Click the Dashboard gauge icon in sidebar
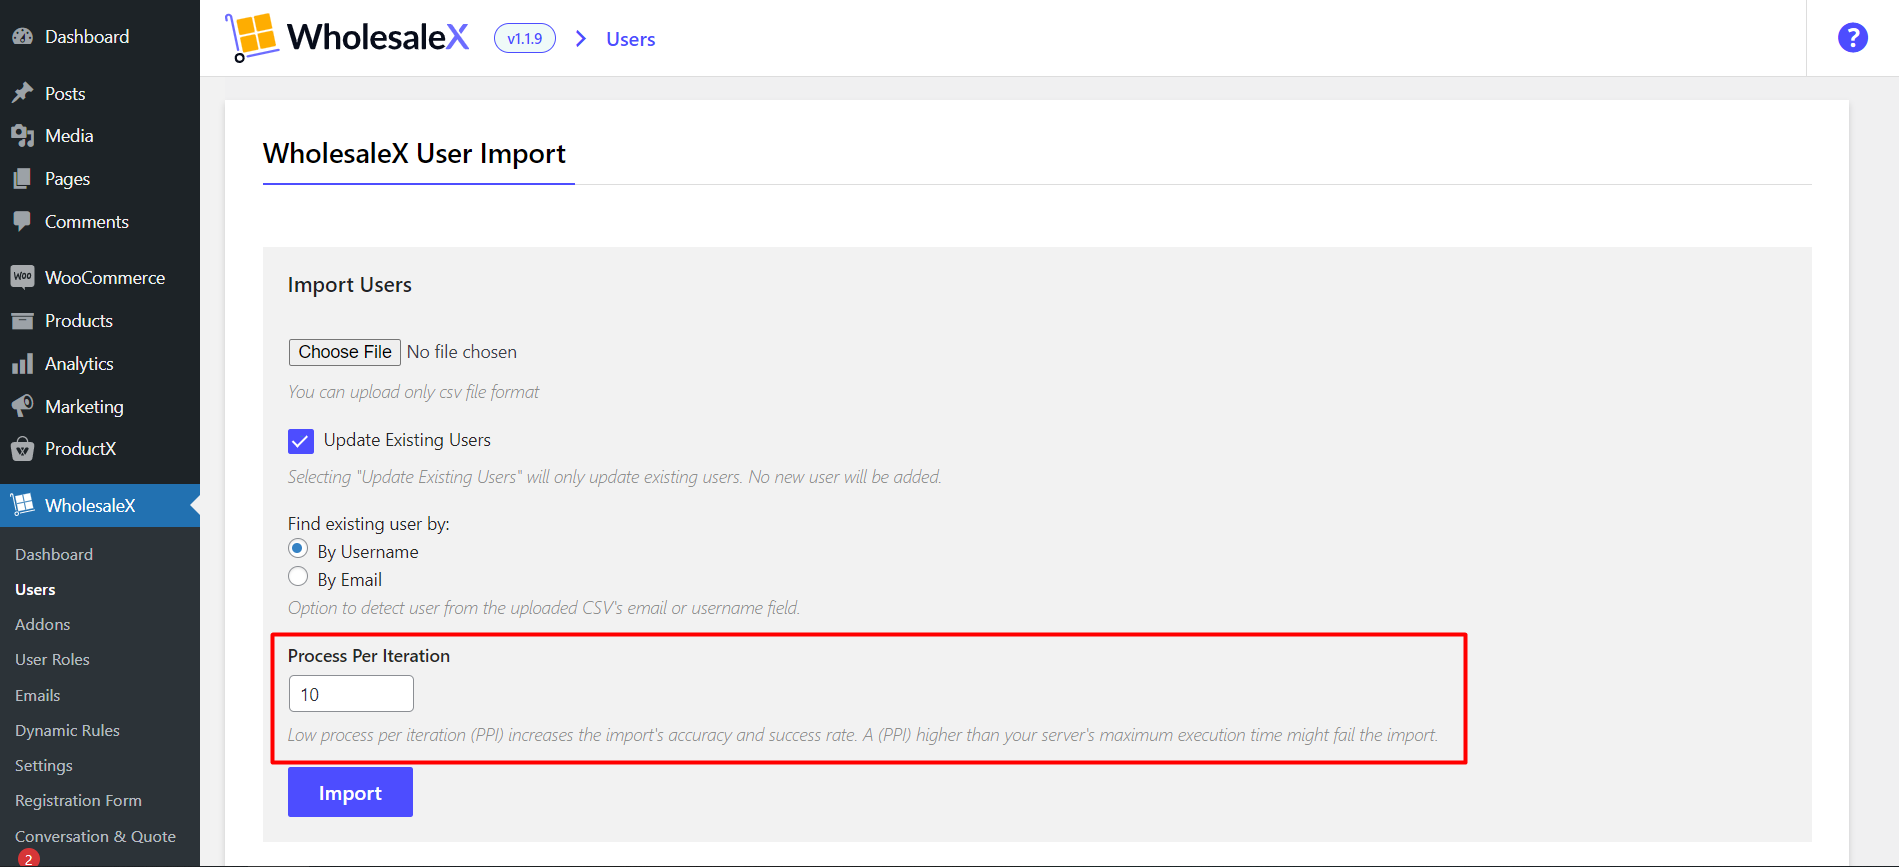Screen dimensions: 1899x867 tap(22, 37)
